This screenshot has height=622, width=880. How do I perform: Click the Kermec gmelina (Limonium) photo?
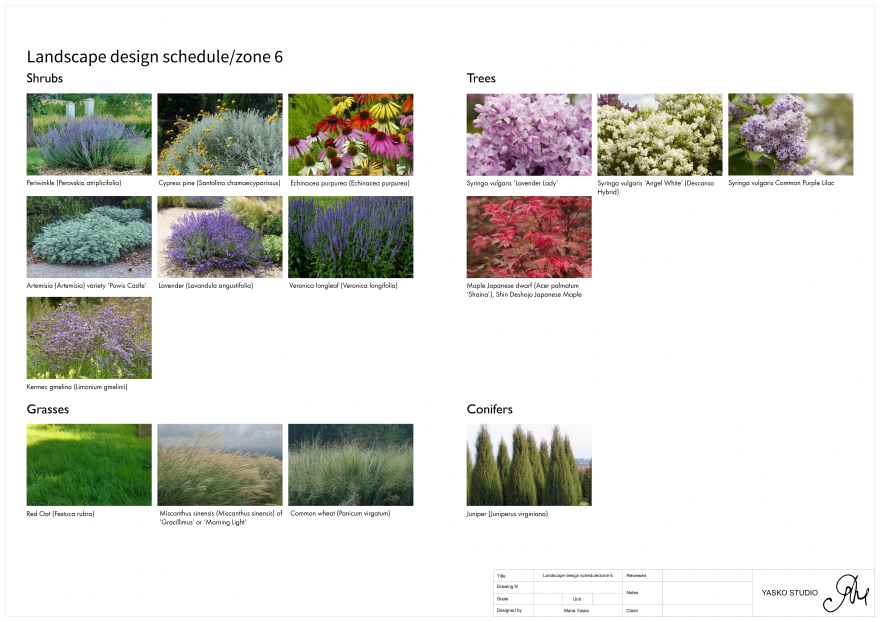[89, 338]
